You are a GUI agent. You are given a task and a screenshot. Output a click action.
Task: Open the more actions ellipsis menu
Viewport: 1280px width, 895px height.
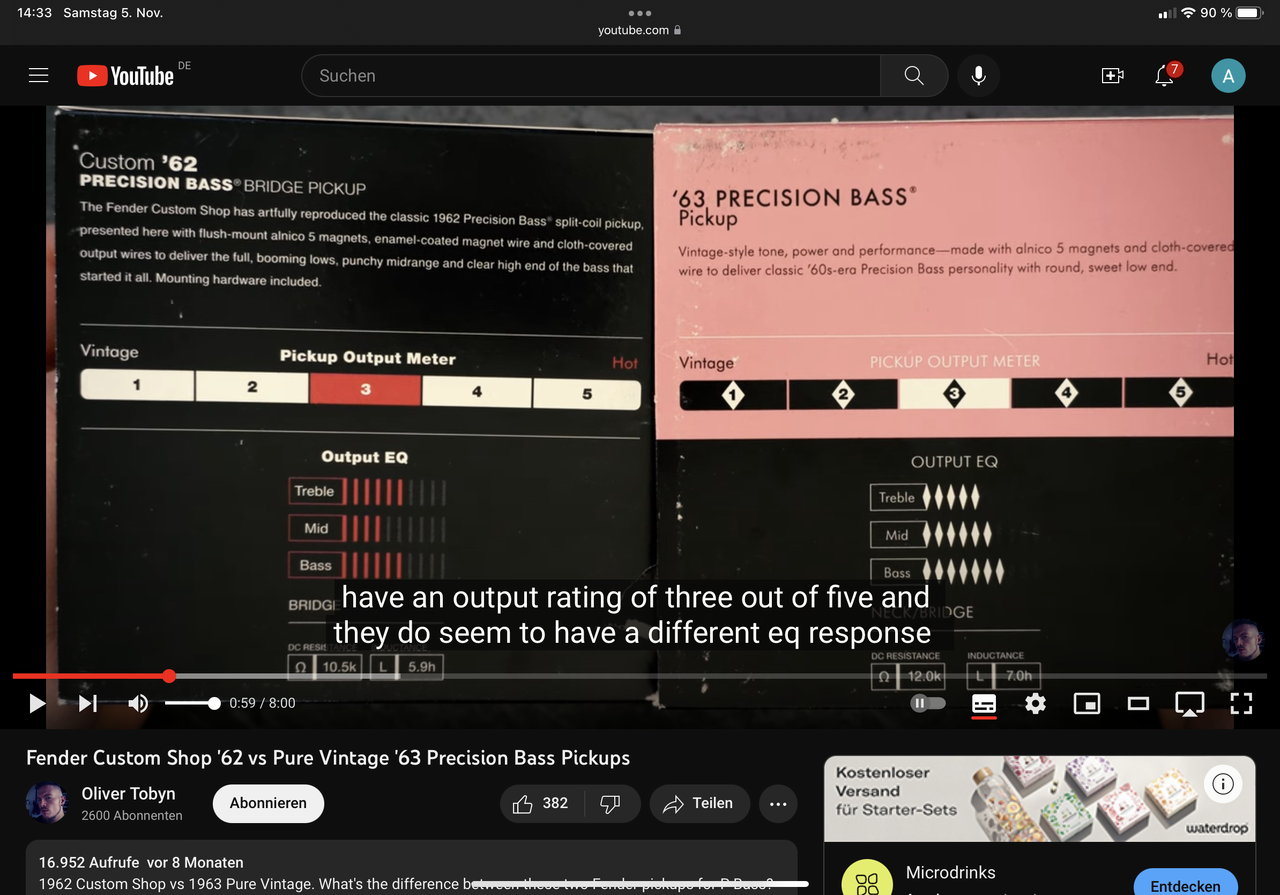coord(778,803)
